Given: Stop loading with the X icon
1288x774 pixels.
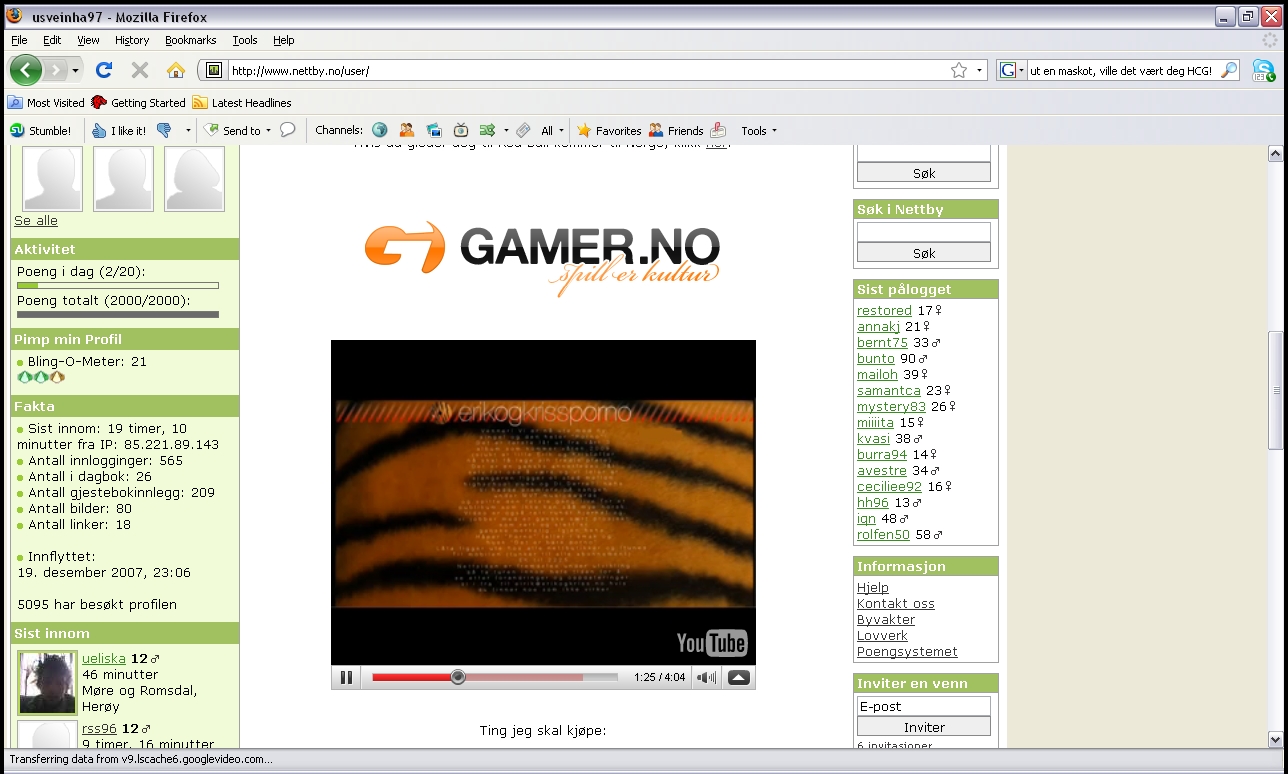Looking at the screenshot, I should (x=140, y=70).
